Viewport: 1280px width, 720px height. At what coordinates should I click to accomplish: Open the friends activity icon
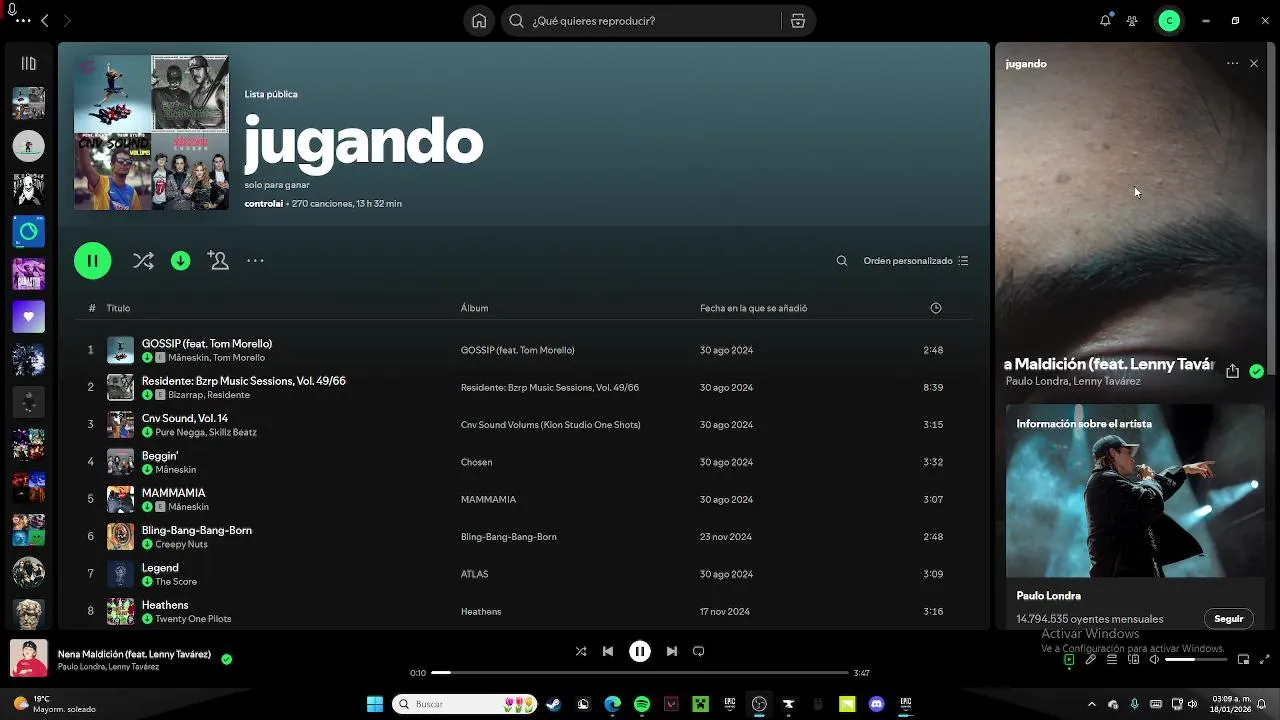[1132, 21]
